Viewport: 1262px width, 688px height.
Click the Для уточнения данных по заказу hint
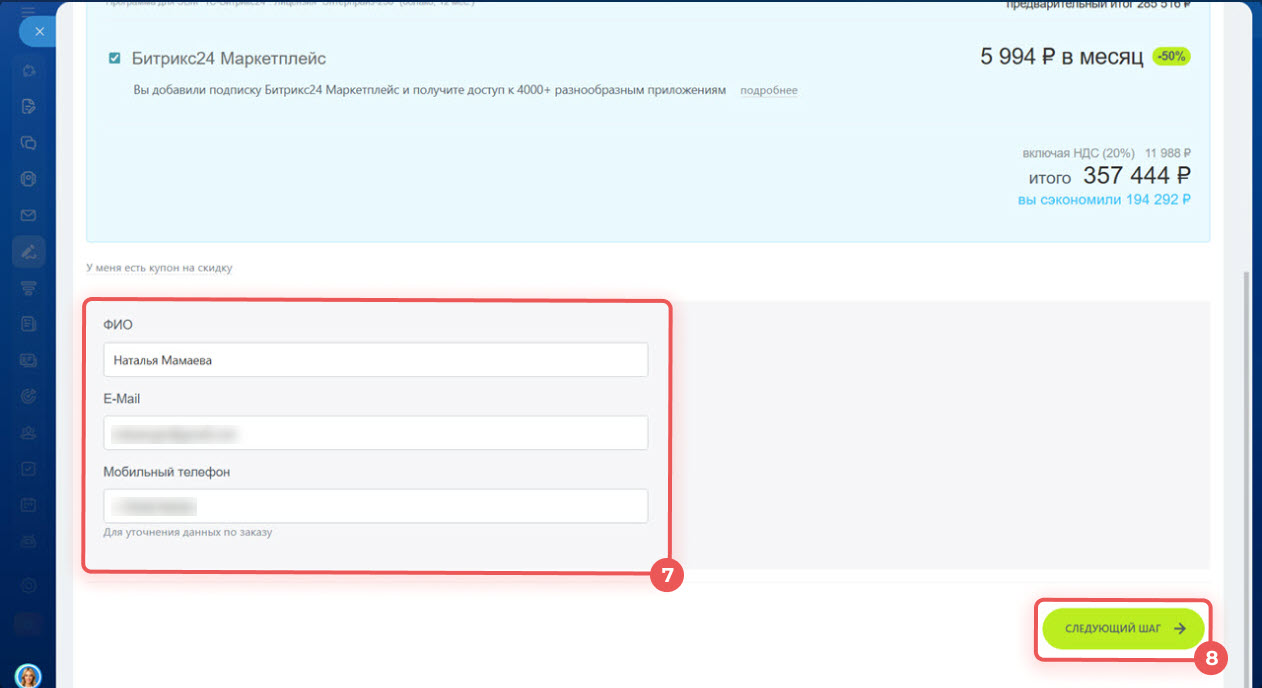187,532
